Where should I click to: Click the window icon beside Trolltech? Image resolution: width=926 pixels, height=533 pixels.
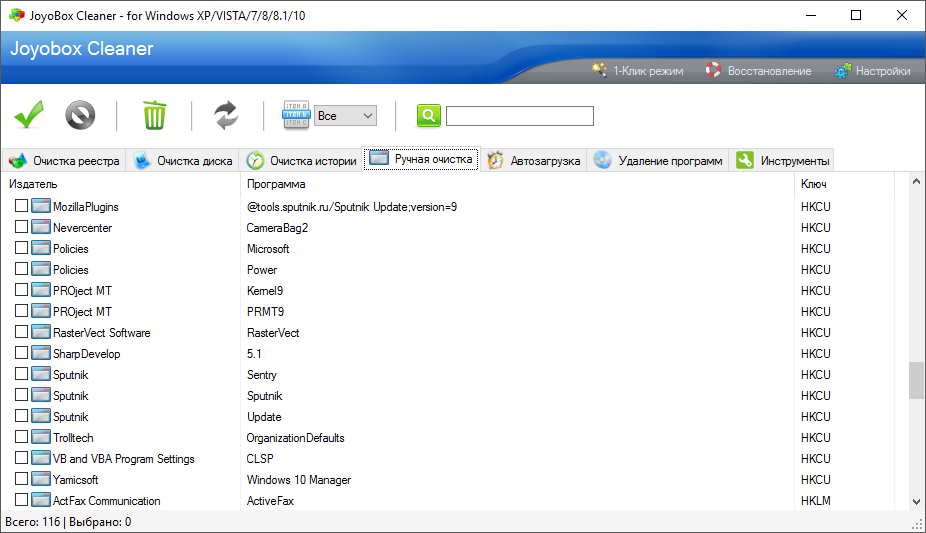(41, 437)
